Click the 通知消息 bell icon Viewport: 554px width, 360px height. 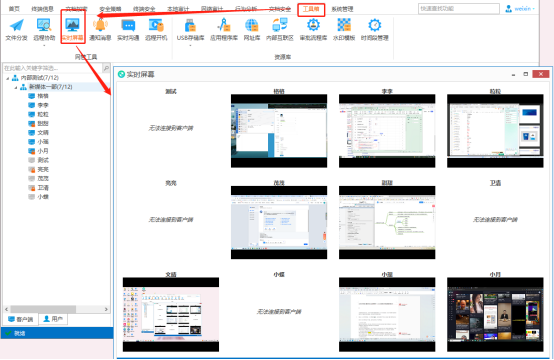(100, 25)
